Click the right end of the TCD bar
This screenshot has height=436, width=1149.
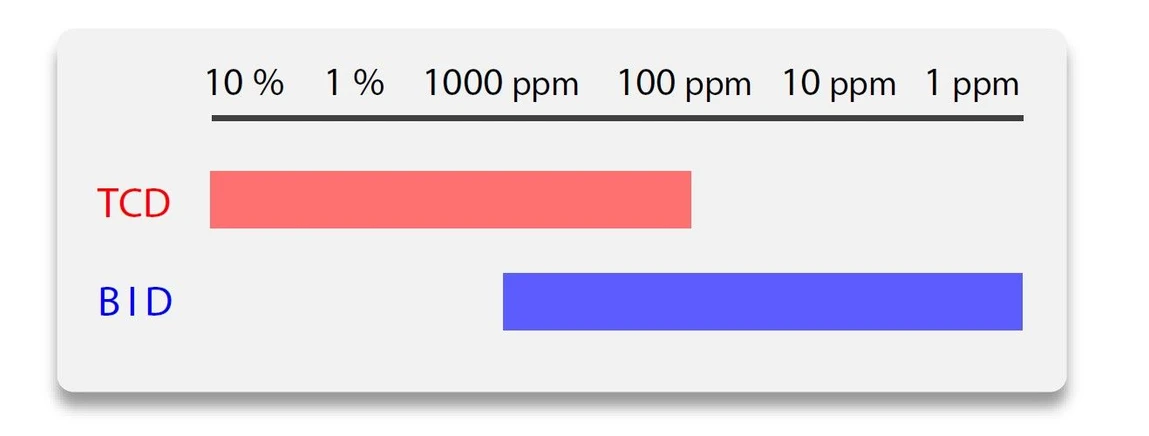pos(686,200)
